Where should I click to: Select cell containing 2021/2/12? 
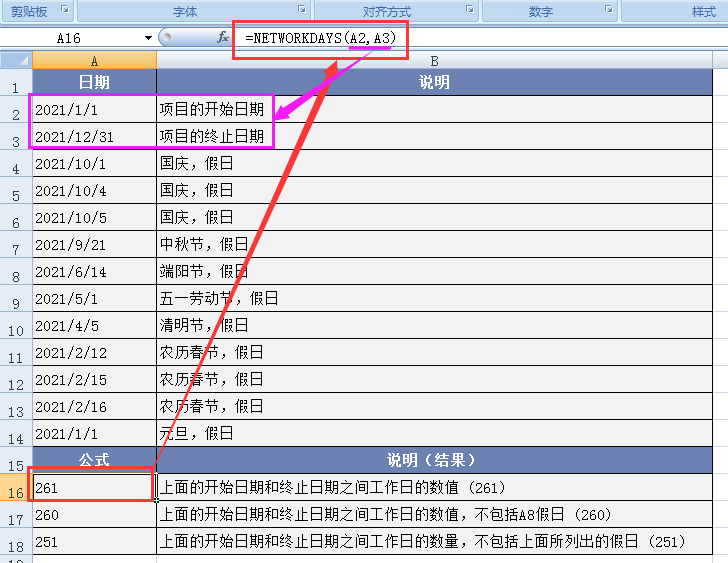(94, 352)
